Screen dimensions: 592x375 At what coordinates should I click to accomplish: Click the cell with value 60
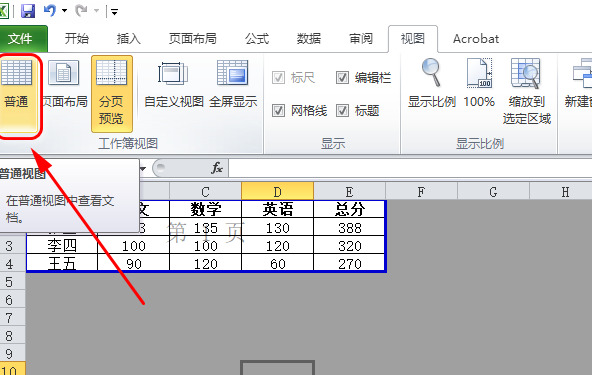point(278,263)
